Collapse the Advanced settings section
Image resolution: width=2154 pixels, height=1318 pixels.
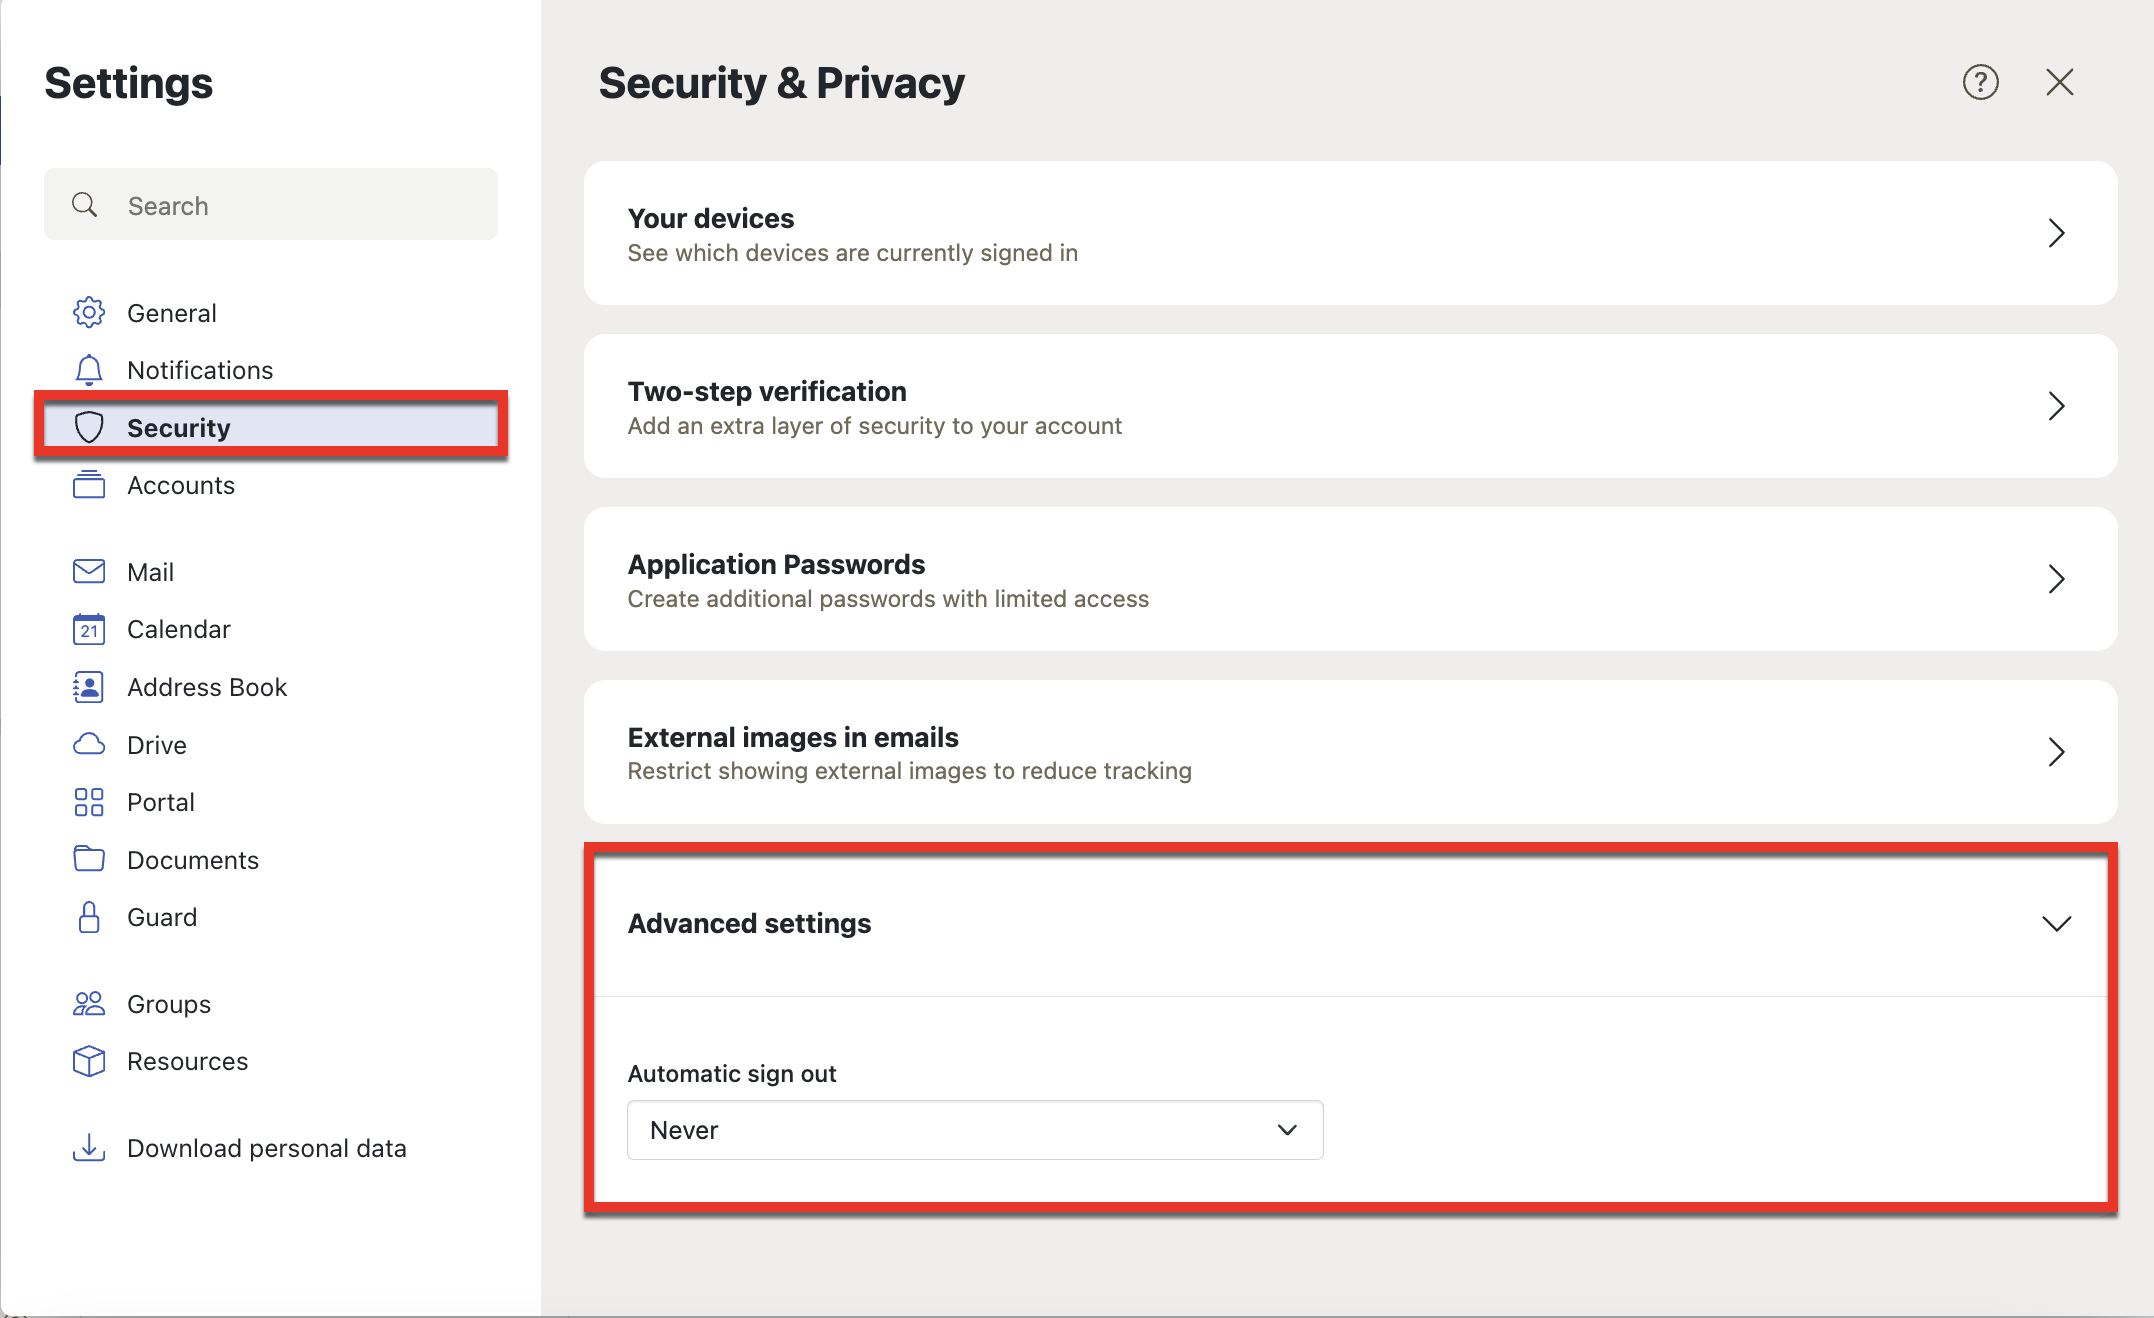click(x=2057, y=923)
